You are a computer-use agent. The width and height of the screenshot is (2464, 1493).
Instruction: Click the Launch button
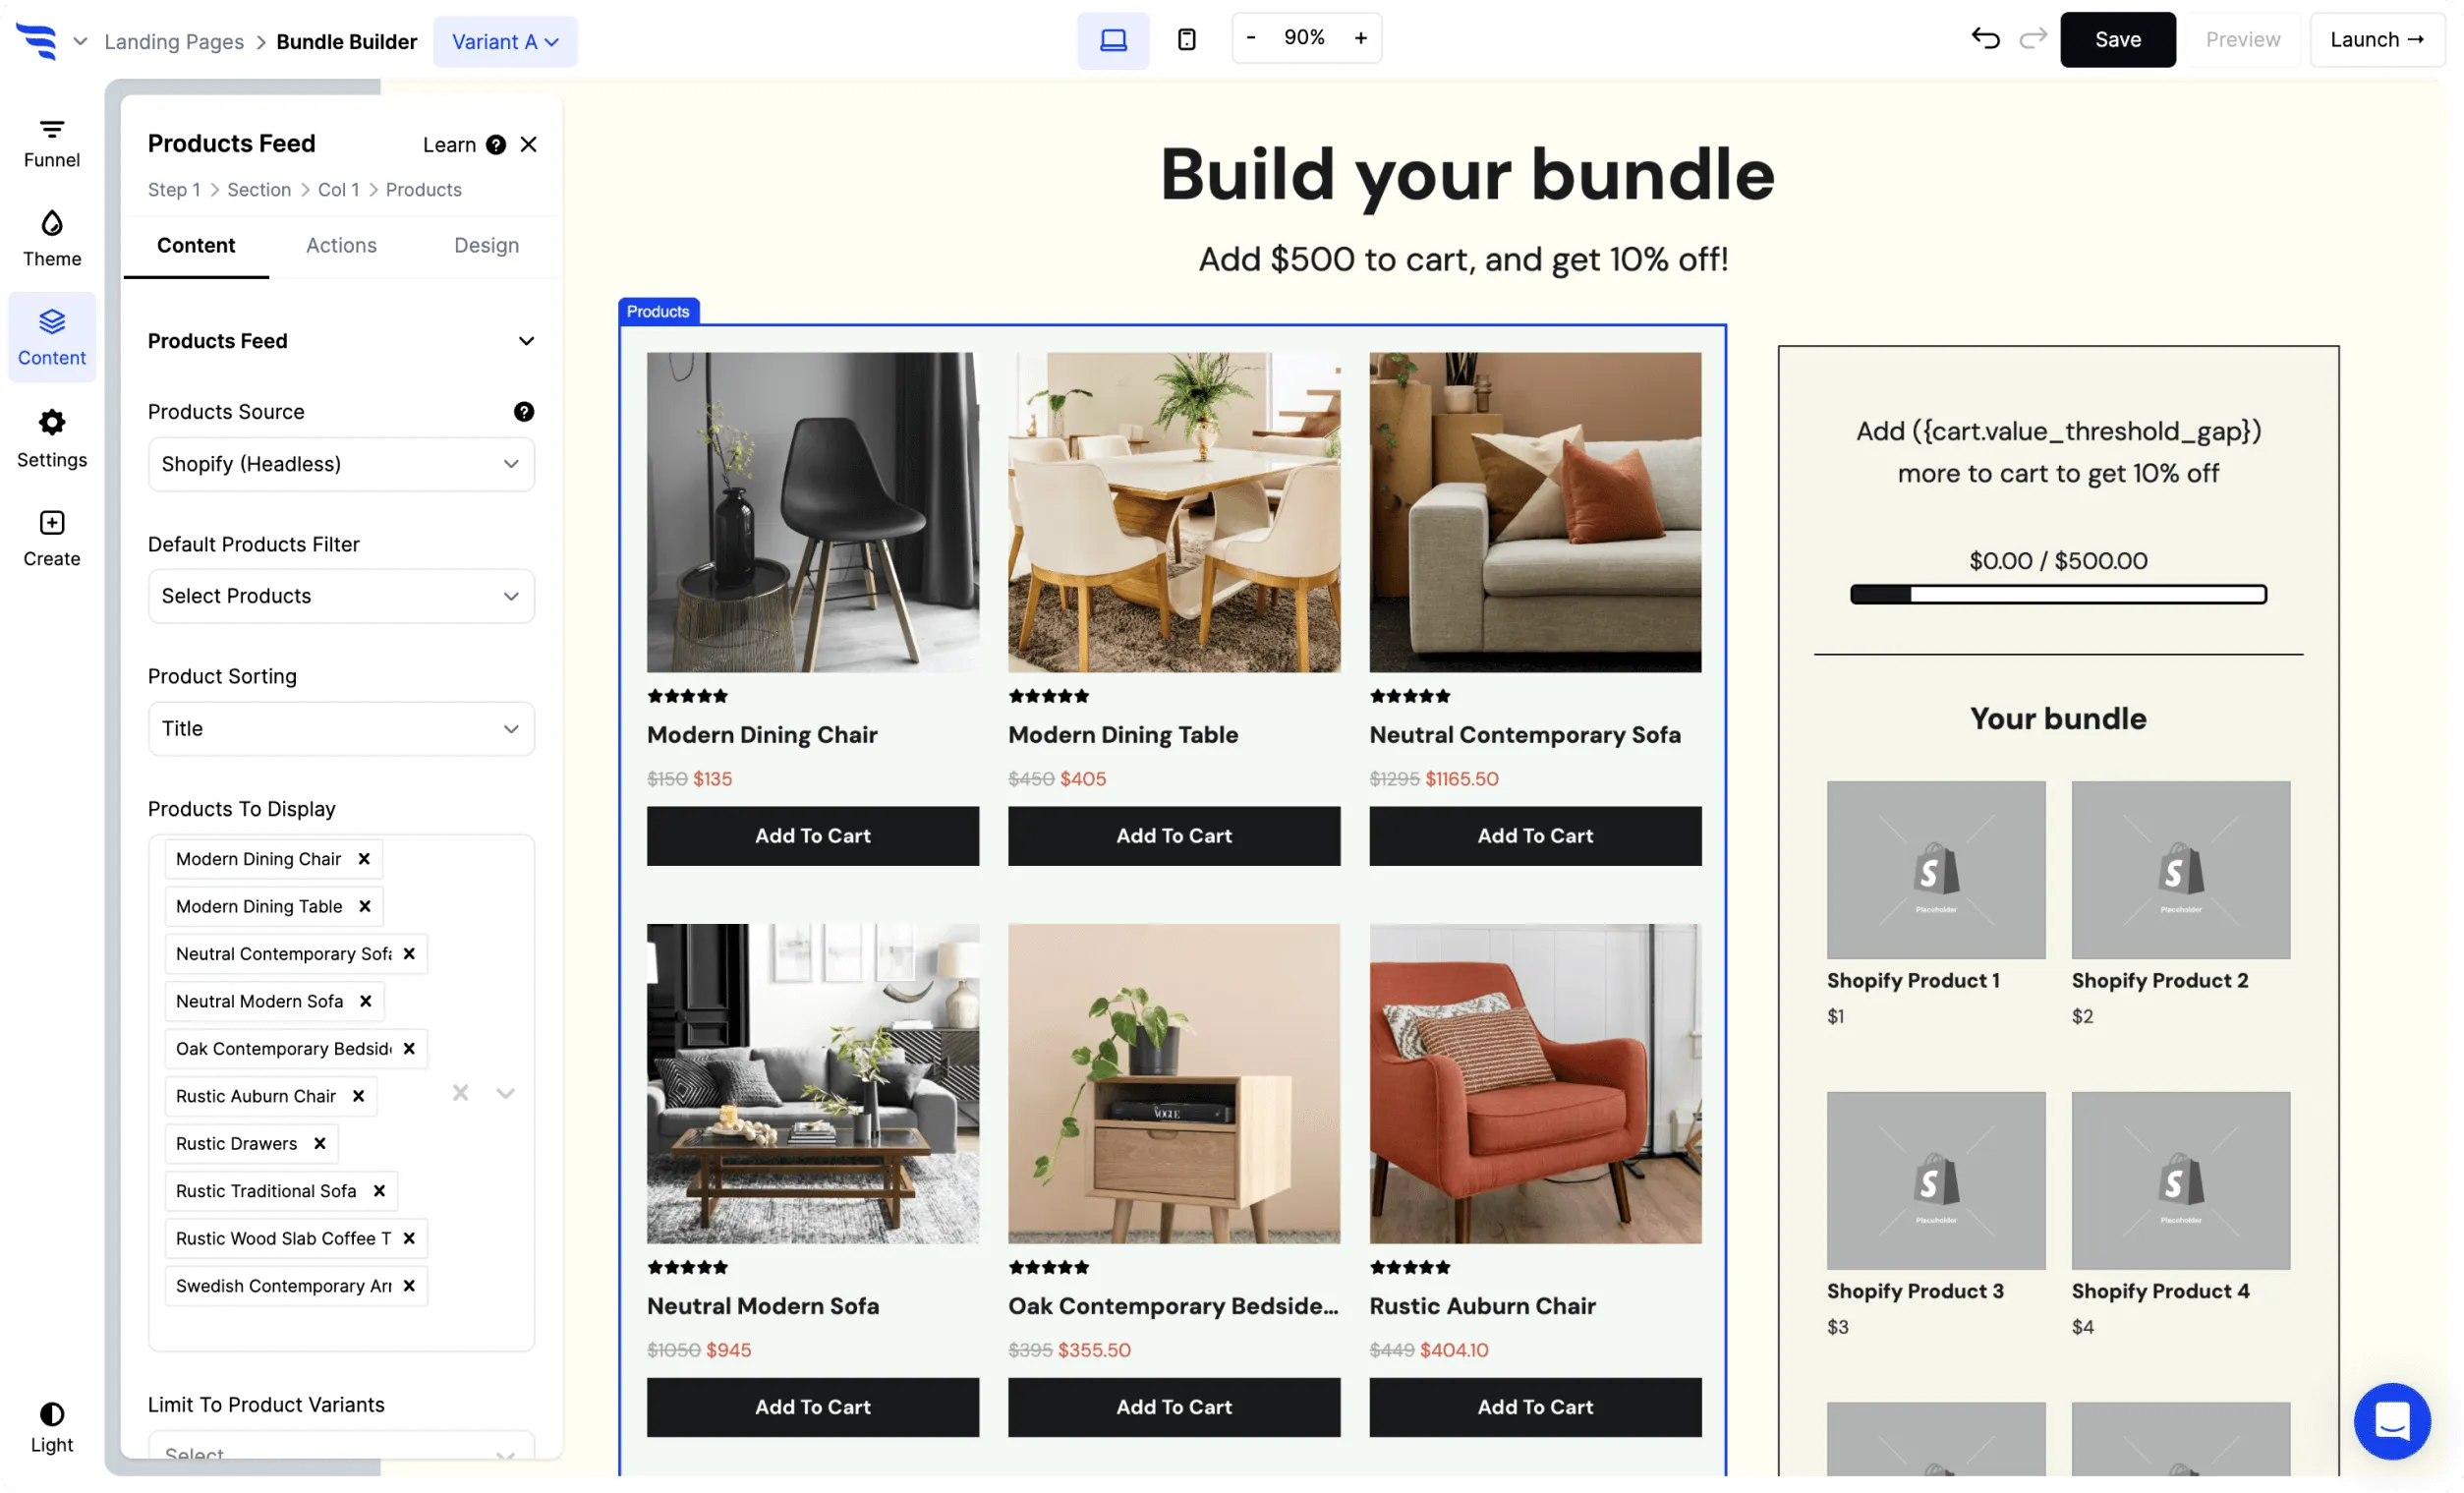pos(2377,39)
